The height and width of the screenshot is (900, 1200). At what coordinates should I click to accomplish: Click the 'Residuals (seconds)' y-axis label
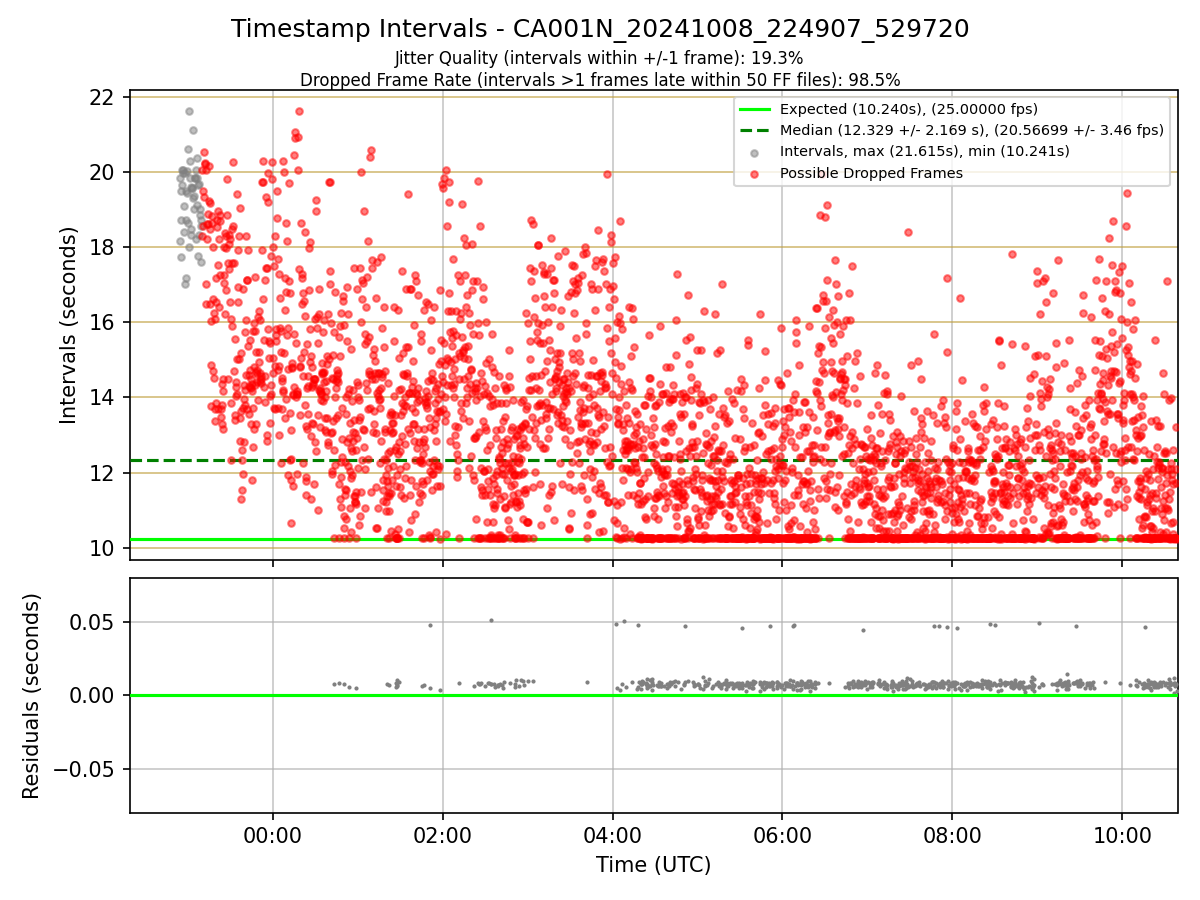(x=32, y=696)
